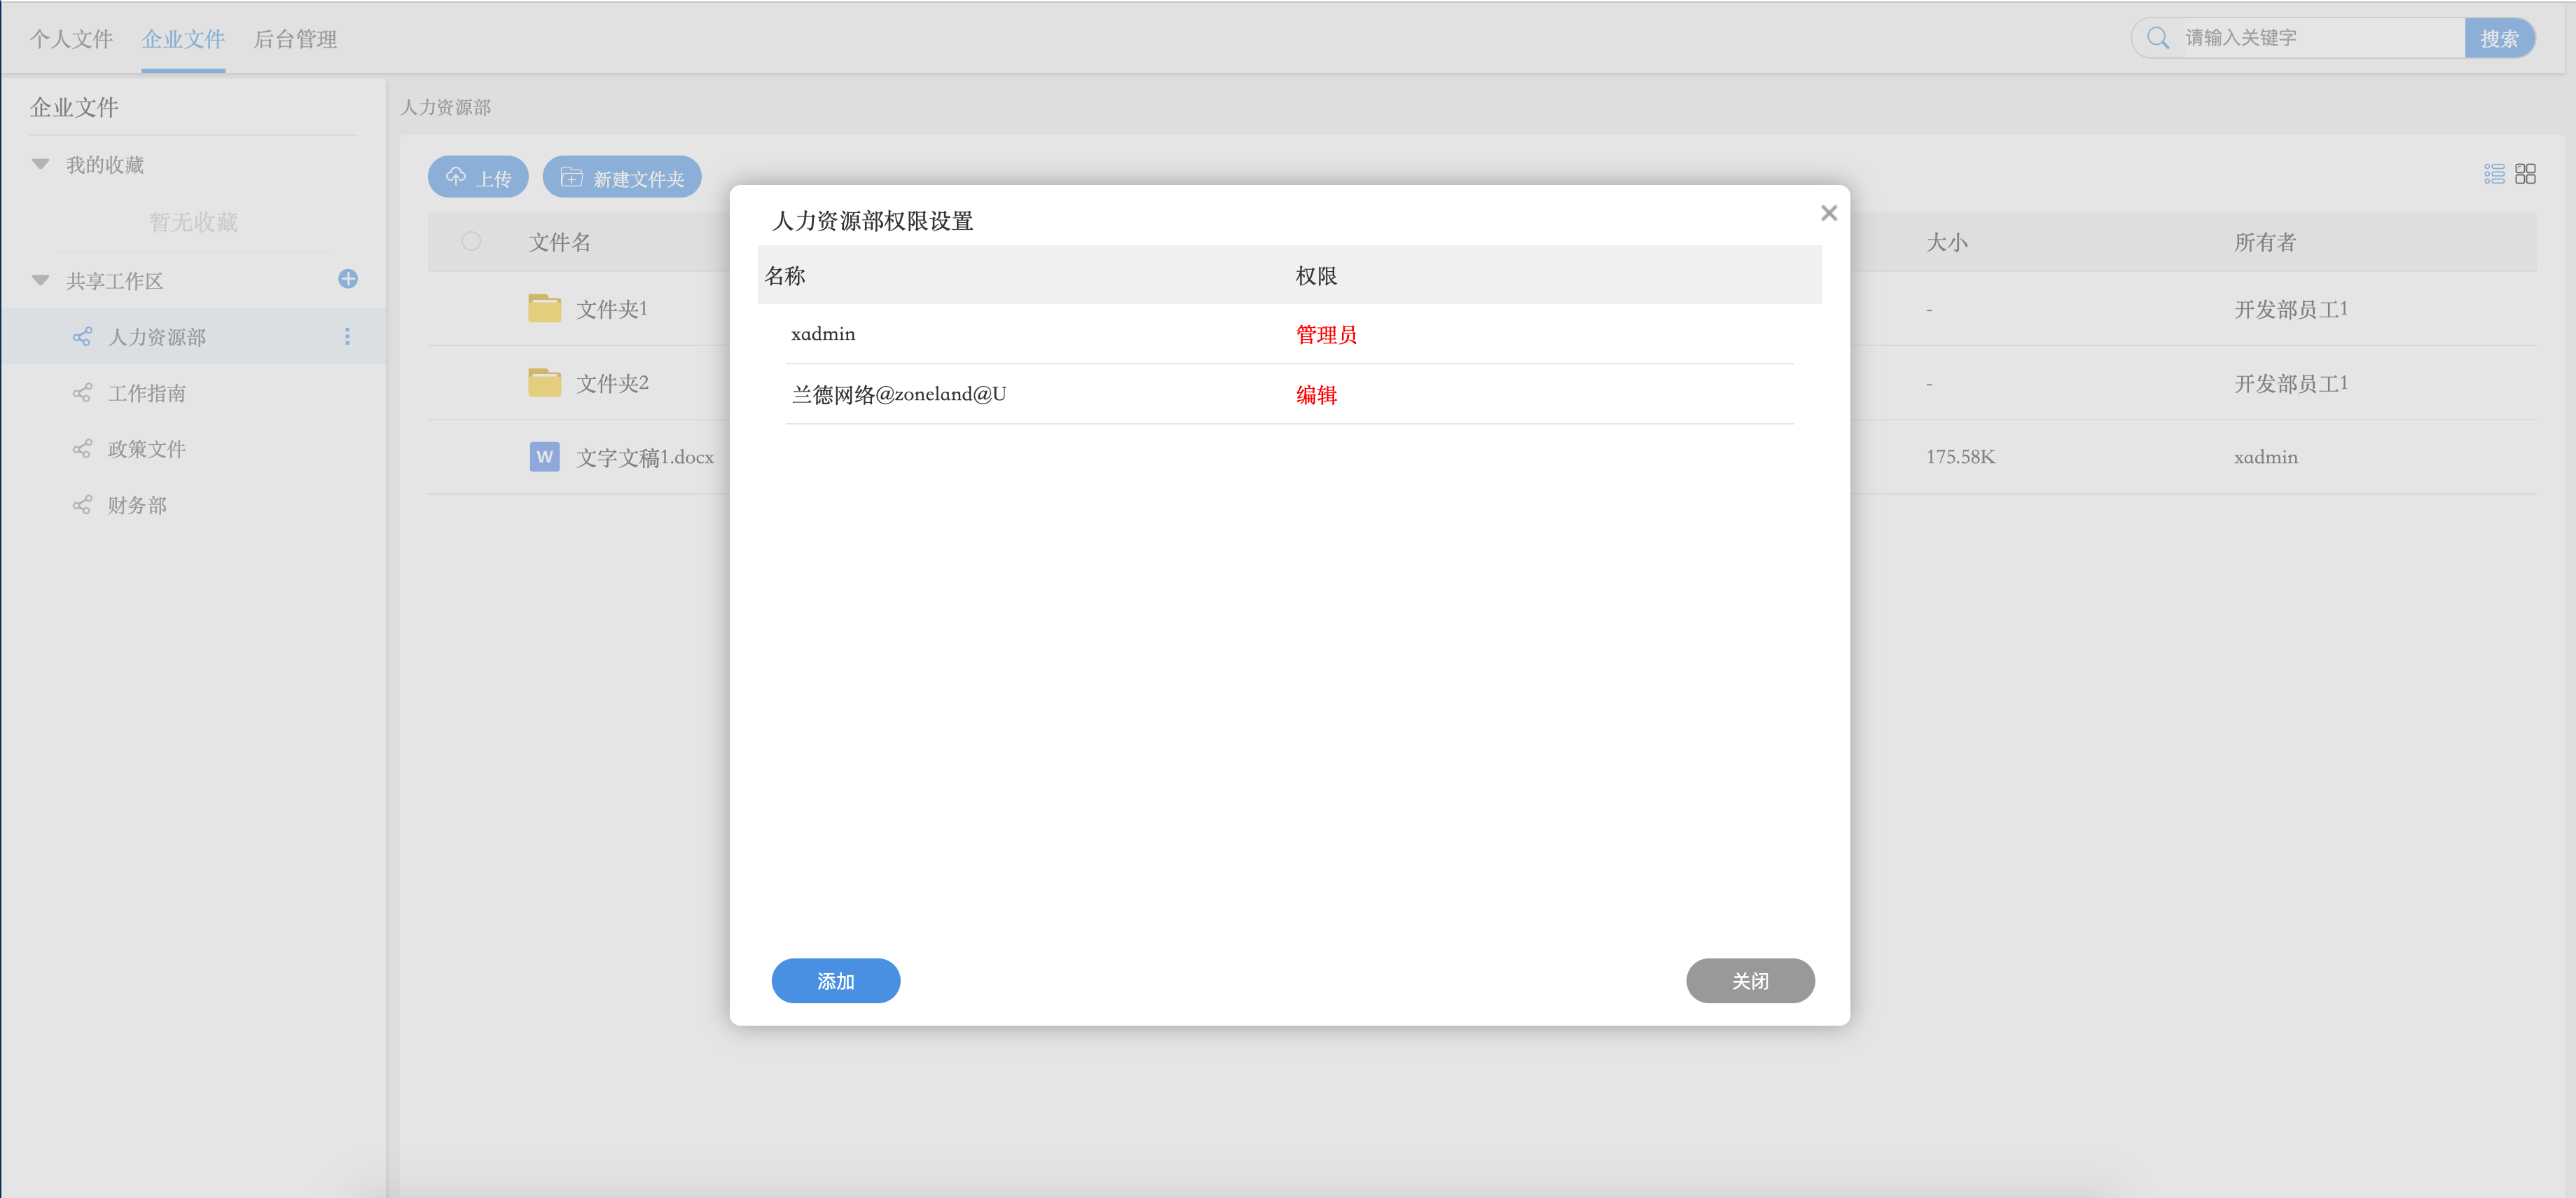Click the plus icon beside 共享工作区

click(348, 279)
